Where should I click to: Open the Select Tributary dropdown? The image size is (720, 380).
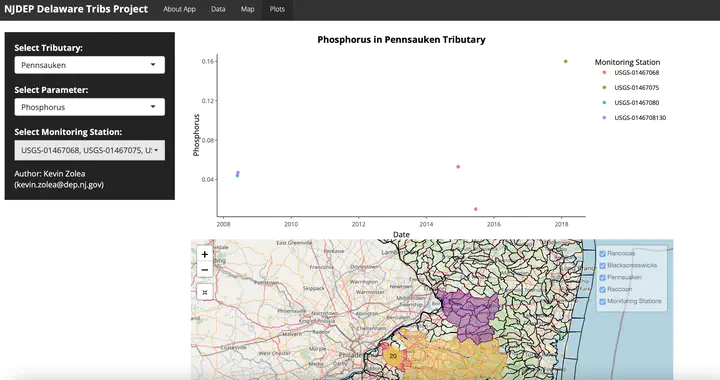(x=90, y=65)
